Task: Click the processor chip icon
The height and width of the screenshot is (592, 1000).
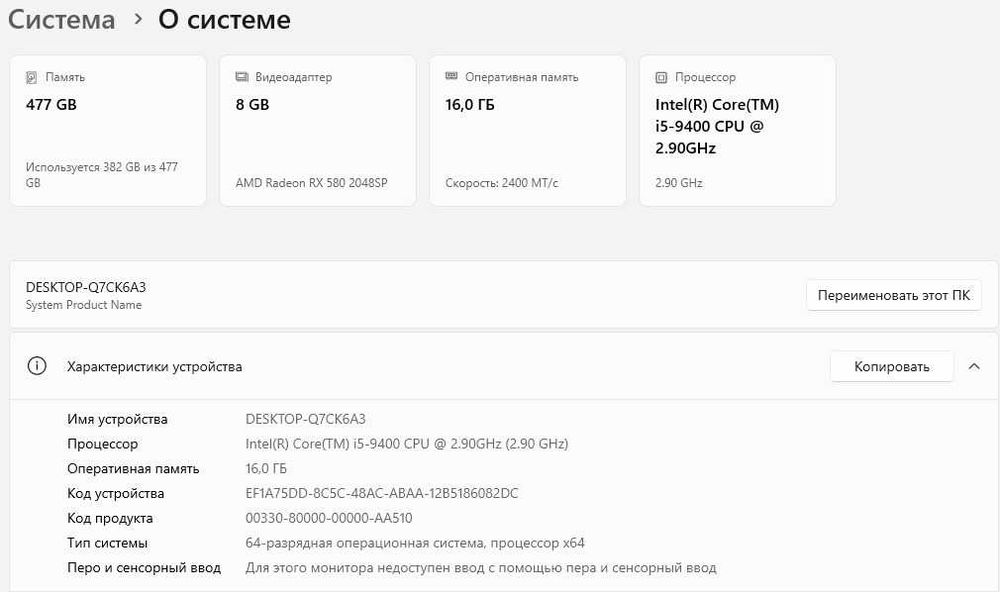Action: [x=661, y=77]
